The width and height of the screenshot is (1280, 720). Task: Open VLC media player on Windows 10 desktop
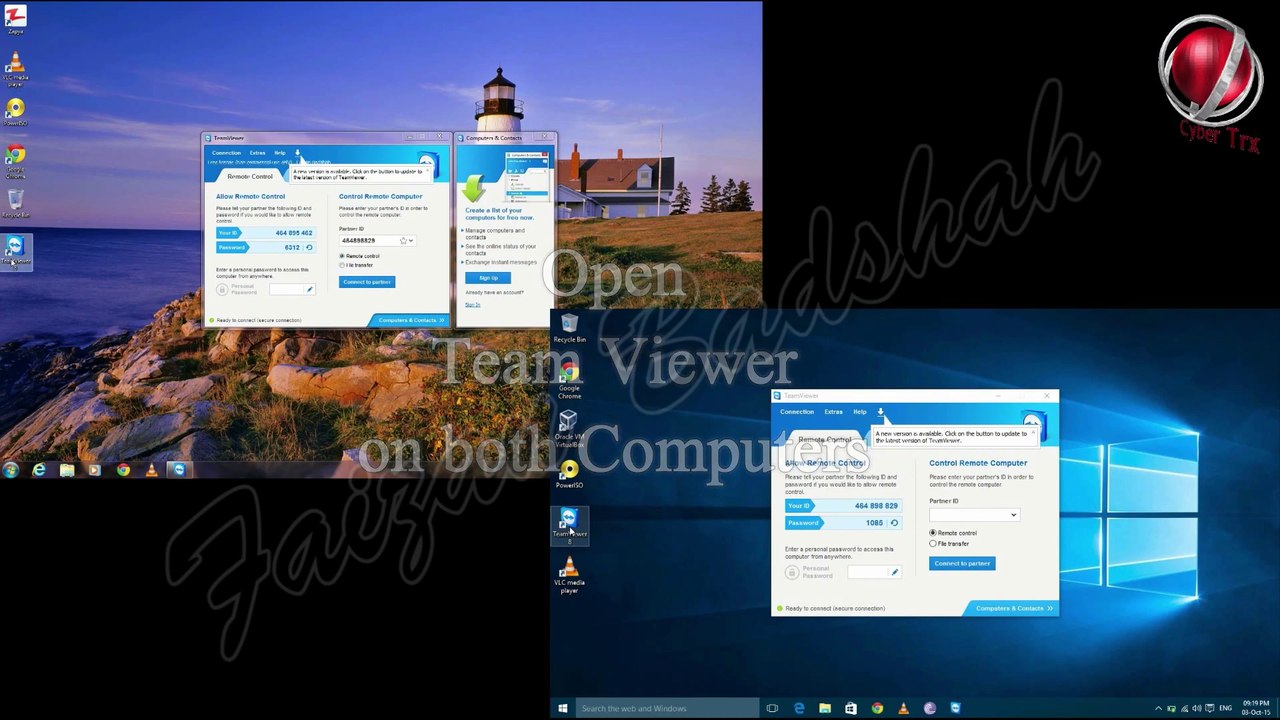pos(569,574)
